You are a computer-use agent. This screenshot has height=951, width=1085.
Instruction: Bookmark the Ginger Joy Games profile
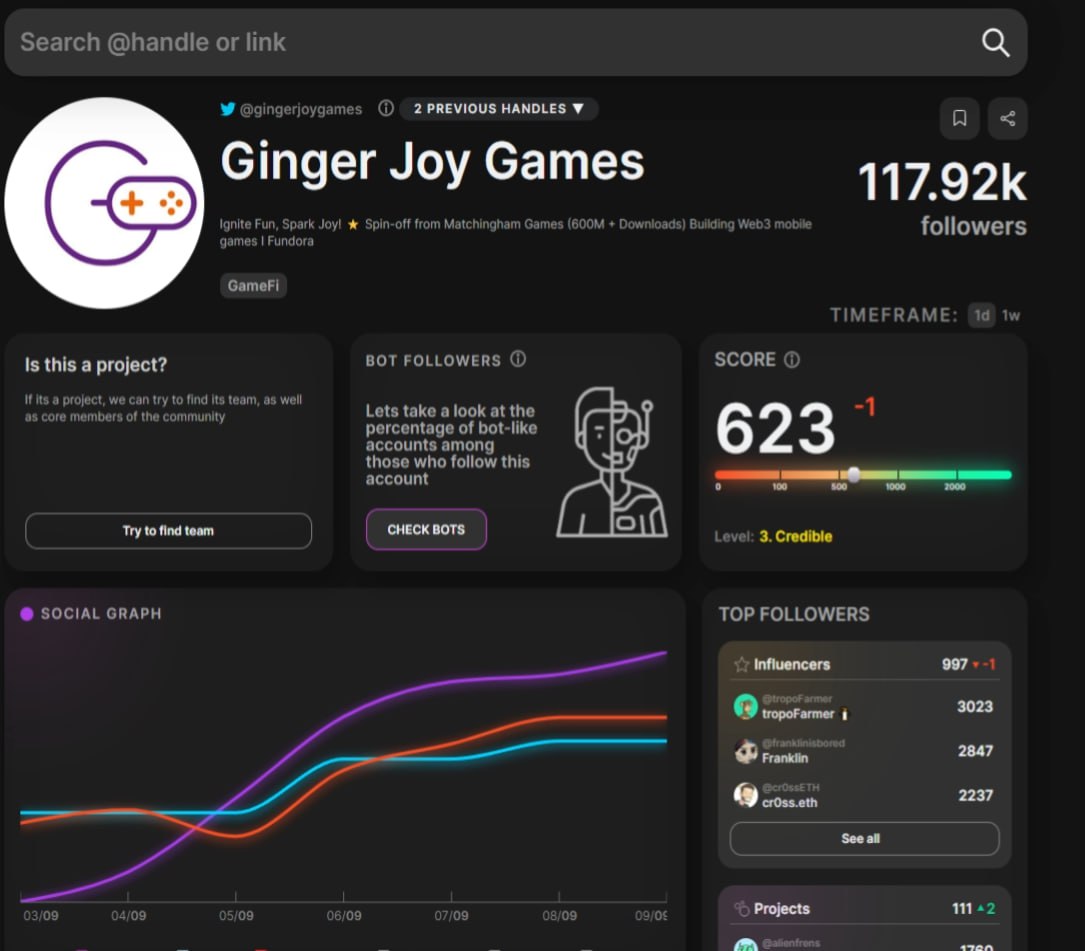coord(959,118)
